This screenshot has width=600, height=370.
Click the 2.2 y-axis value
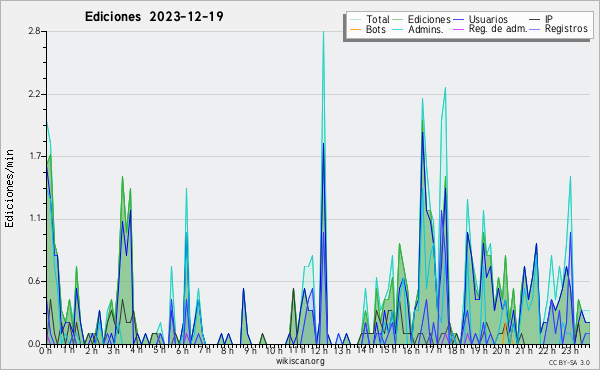(34, 94)
